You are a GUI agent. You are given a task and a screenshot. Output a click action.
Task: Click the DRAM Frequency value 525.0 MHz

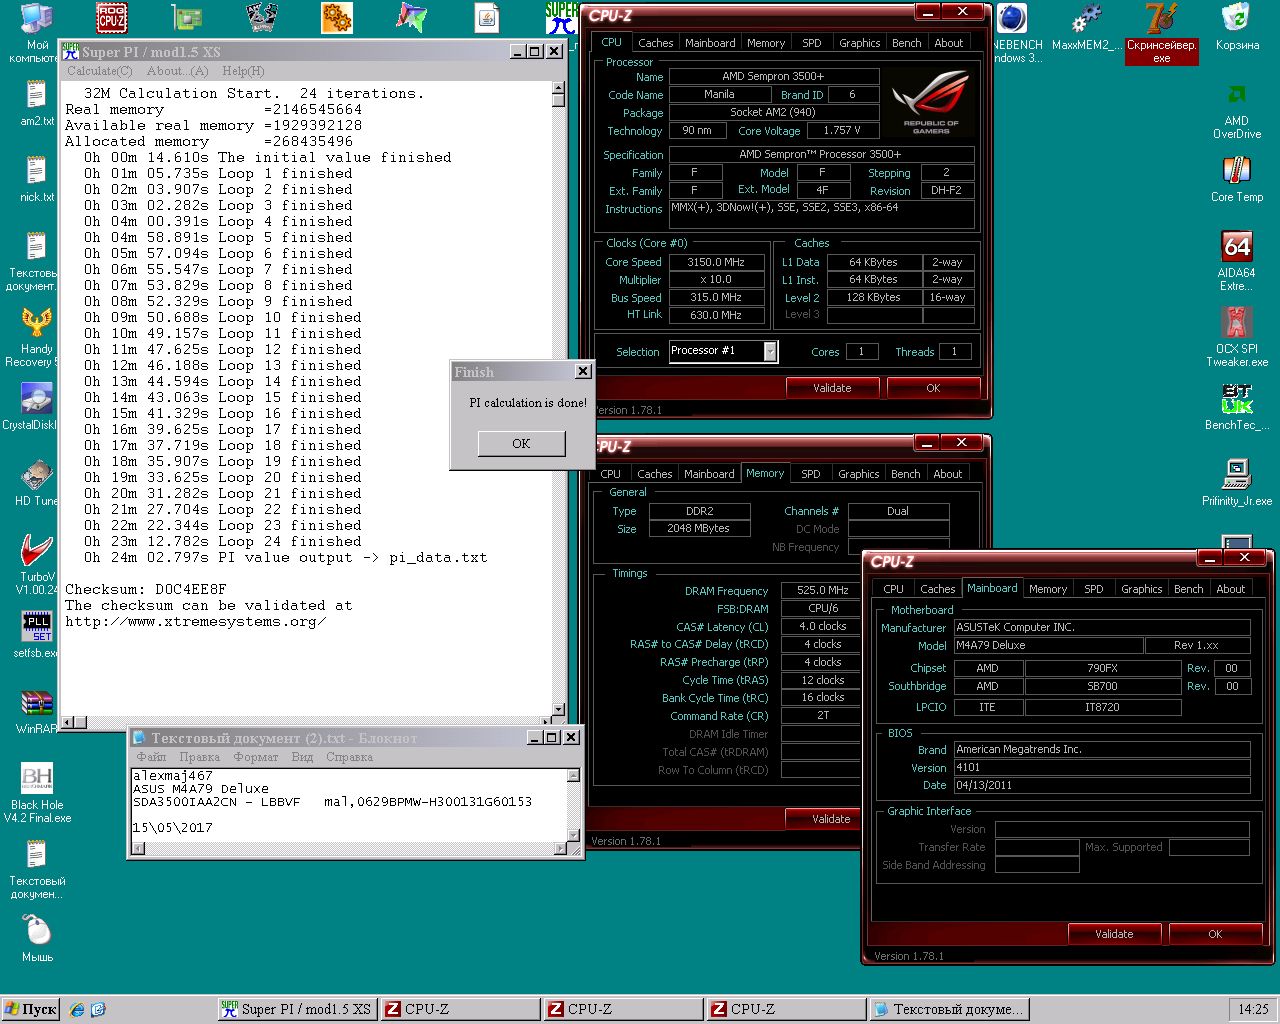point(823,590)
